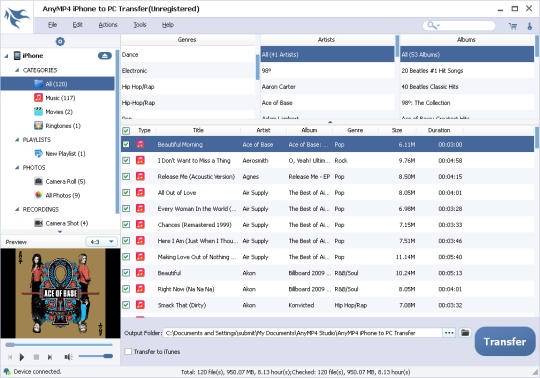Open the settings gear above the device tree

coord(60,41)
